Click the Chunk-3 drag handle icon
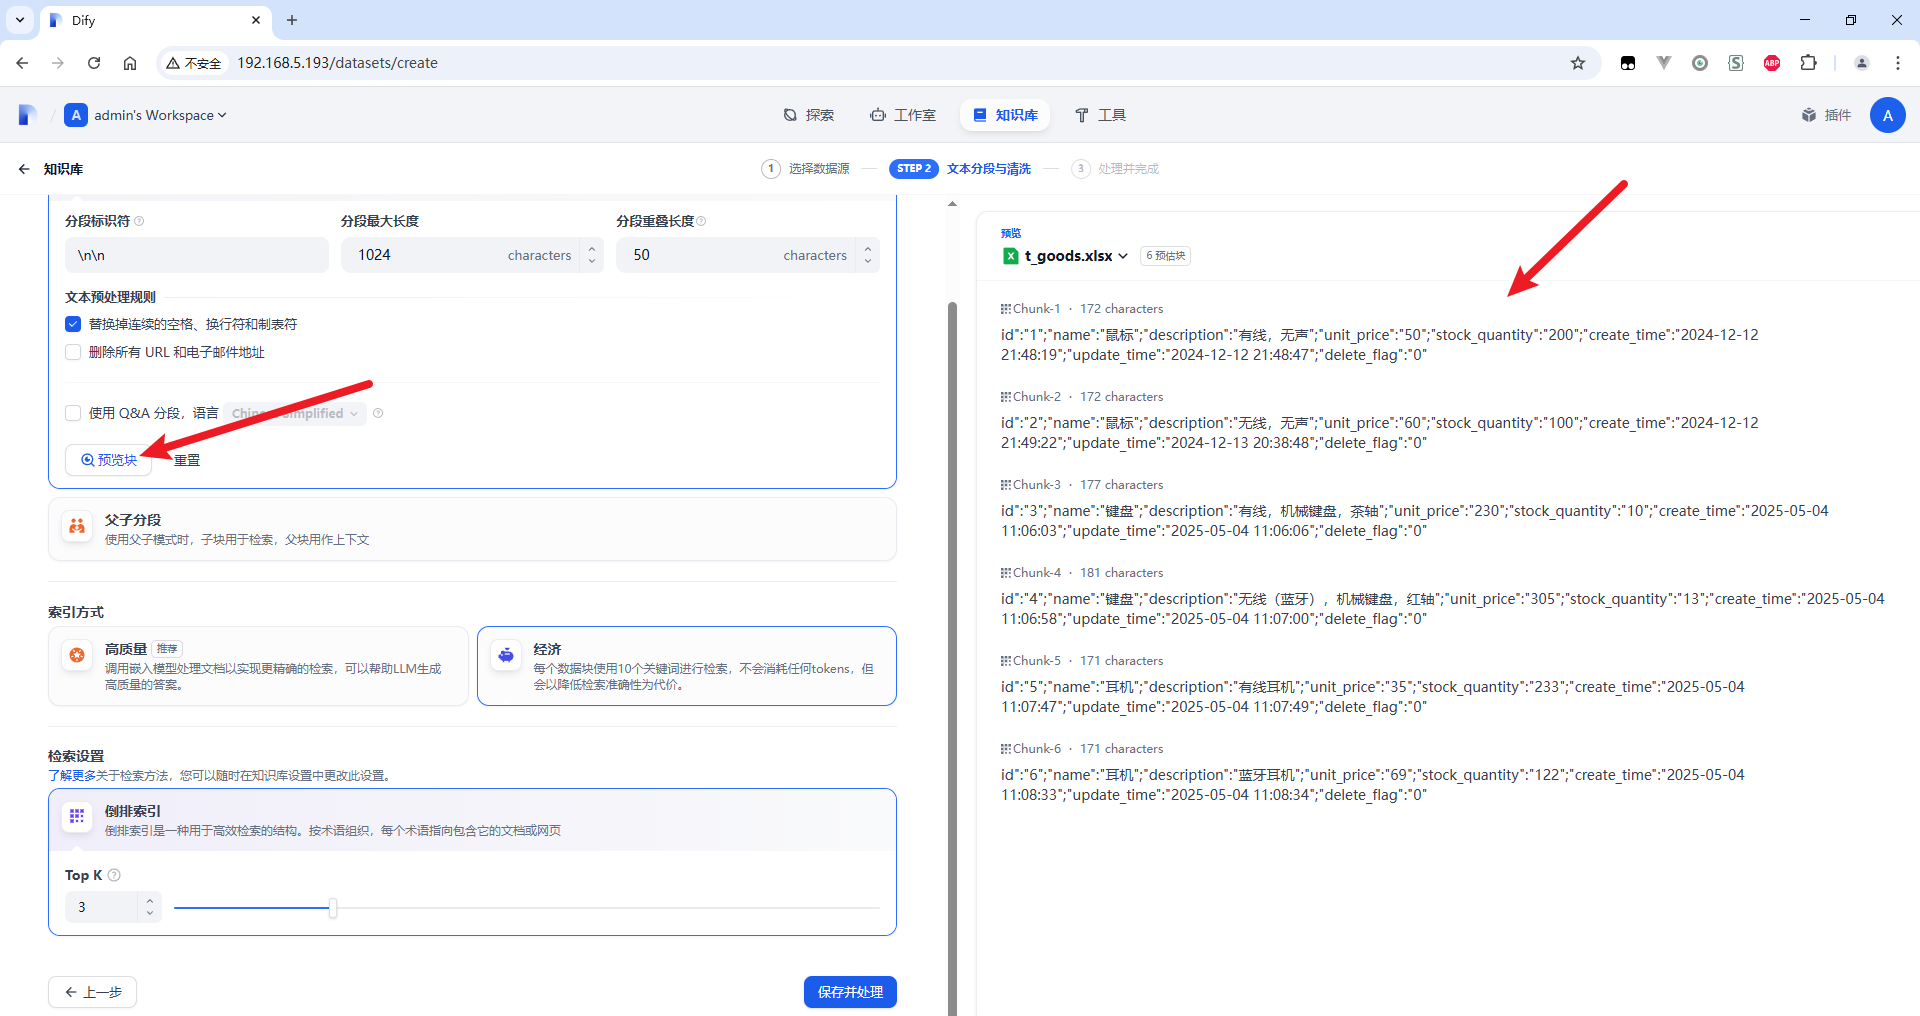The image size is (1920, 1016). [1006, 485]
